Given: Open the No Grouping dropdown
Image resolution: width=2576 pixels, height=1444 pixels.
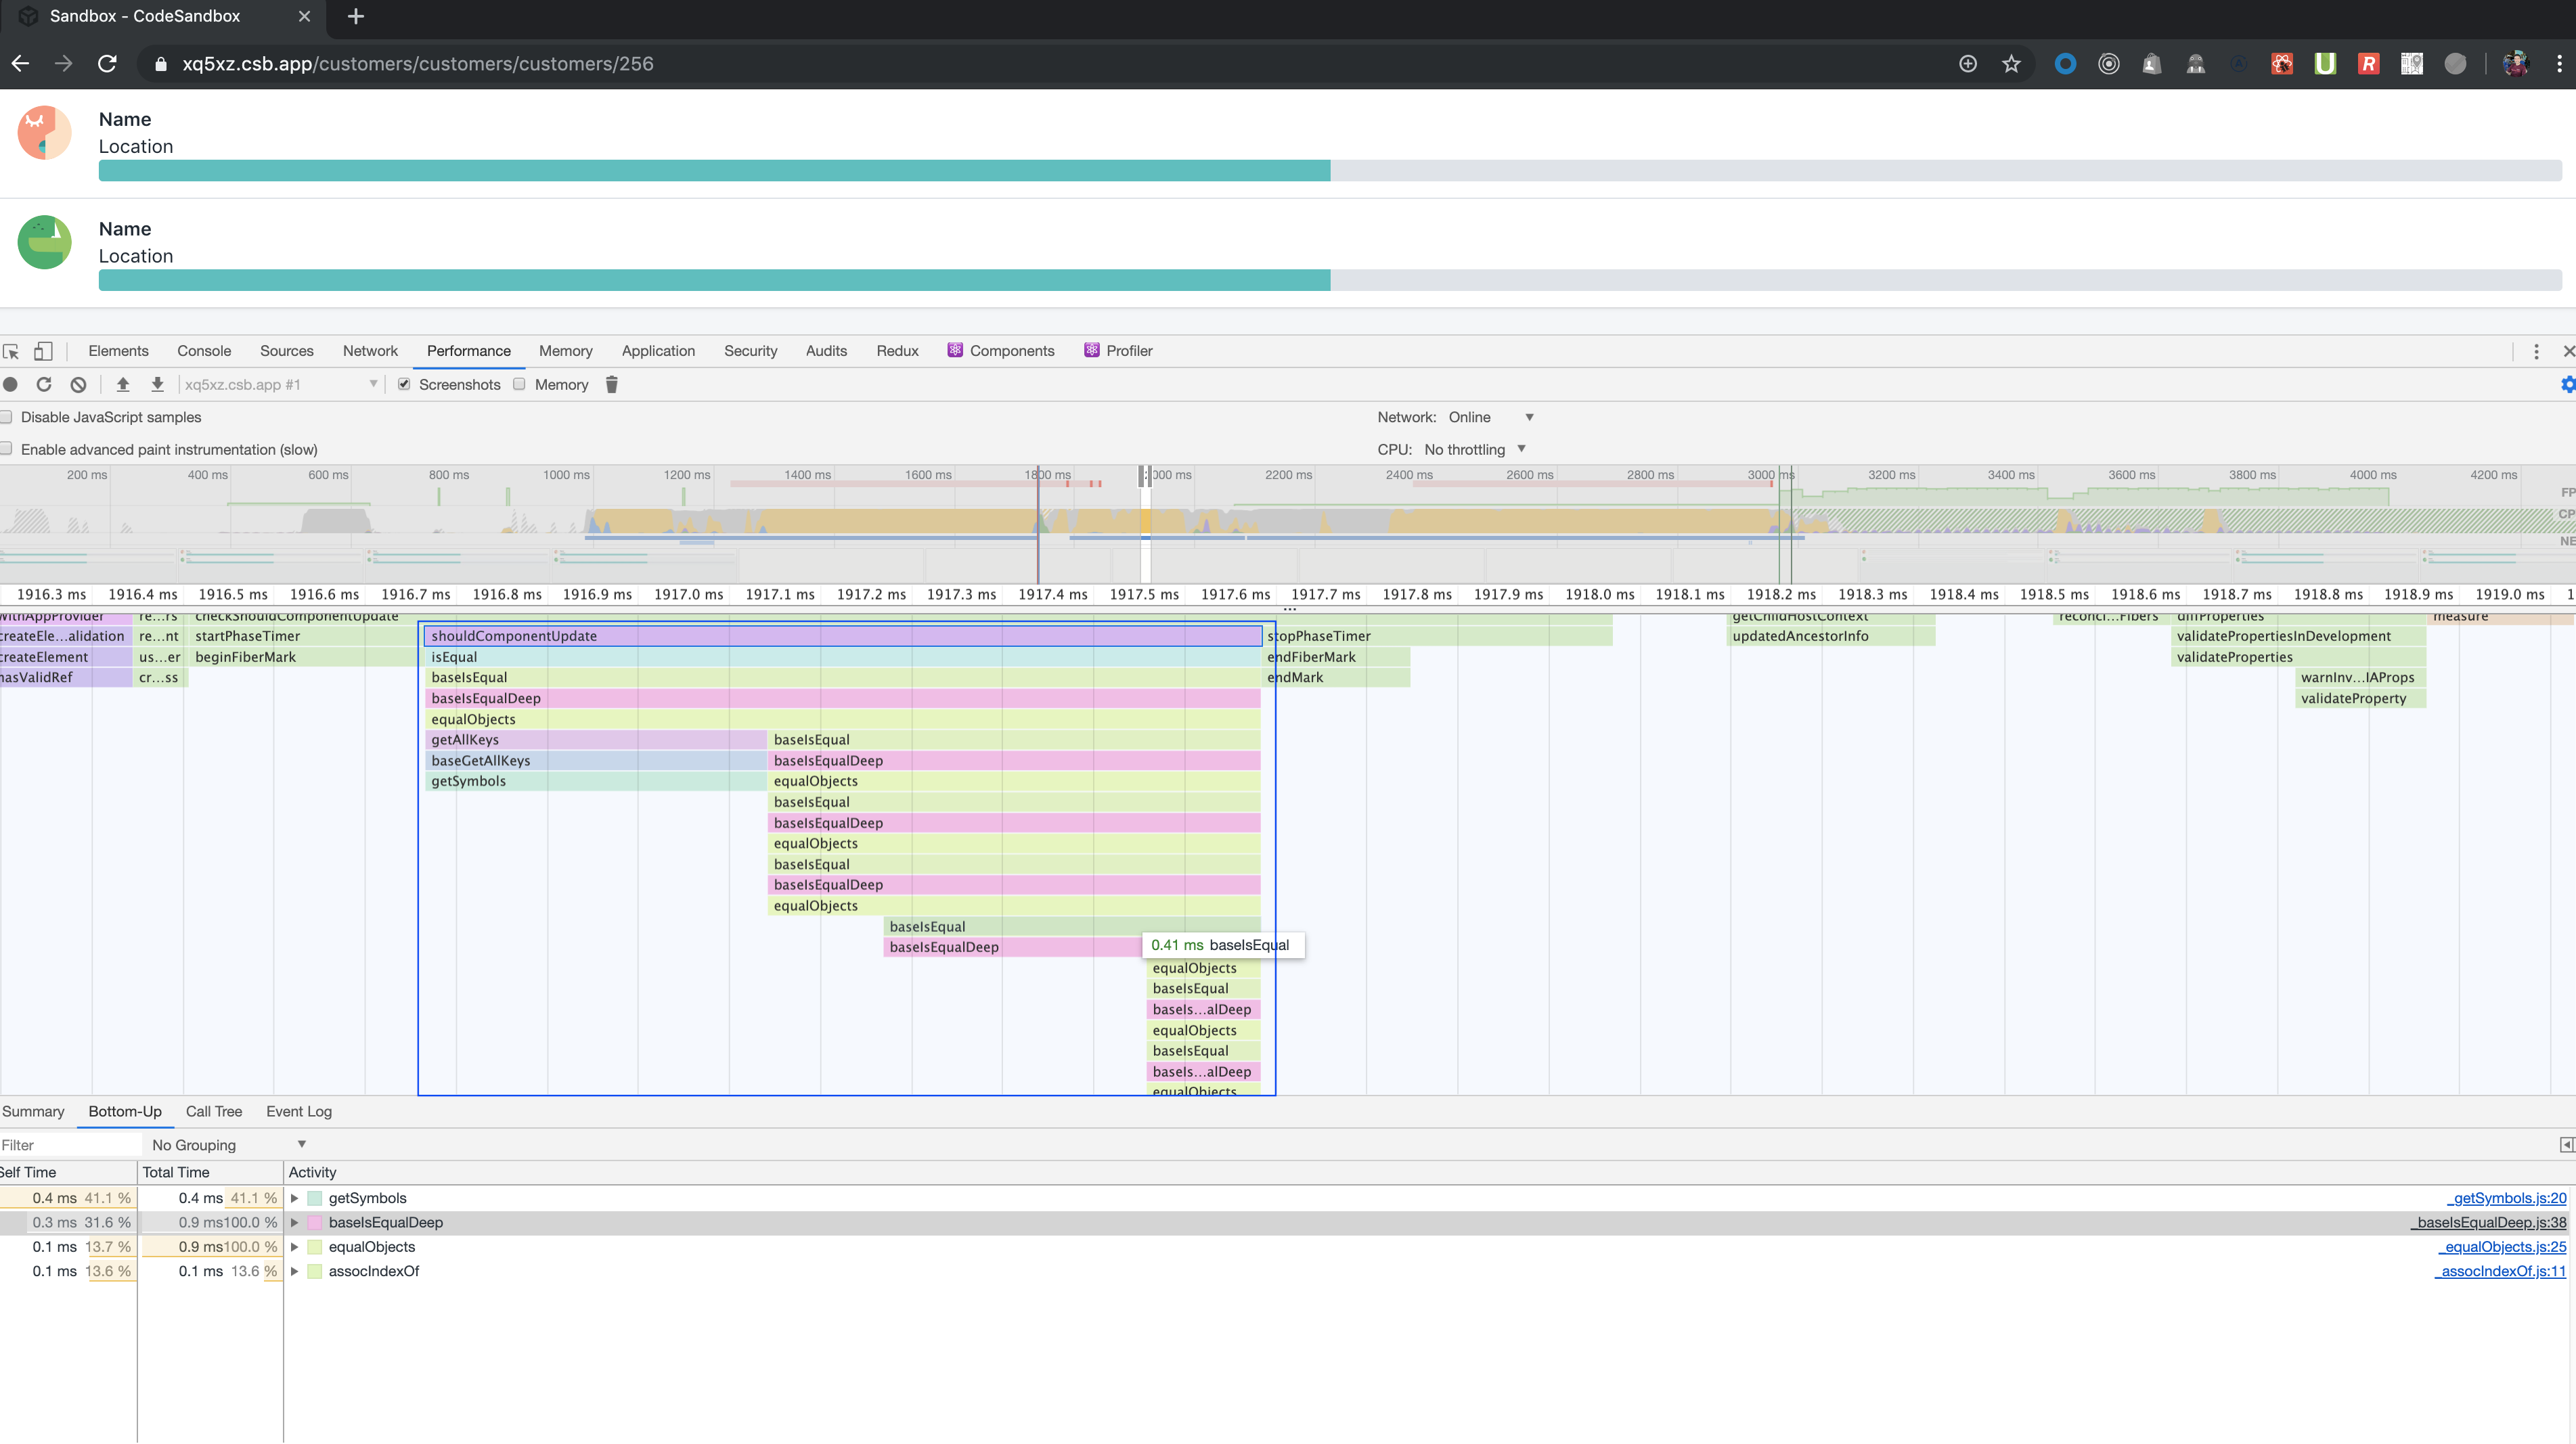Looking at the screenshot, I should tap(225, 1144).
